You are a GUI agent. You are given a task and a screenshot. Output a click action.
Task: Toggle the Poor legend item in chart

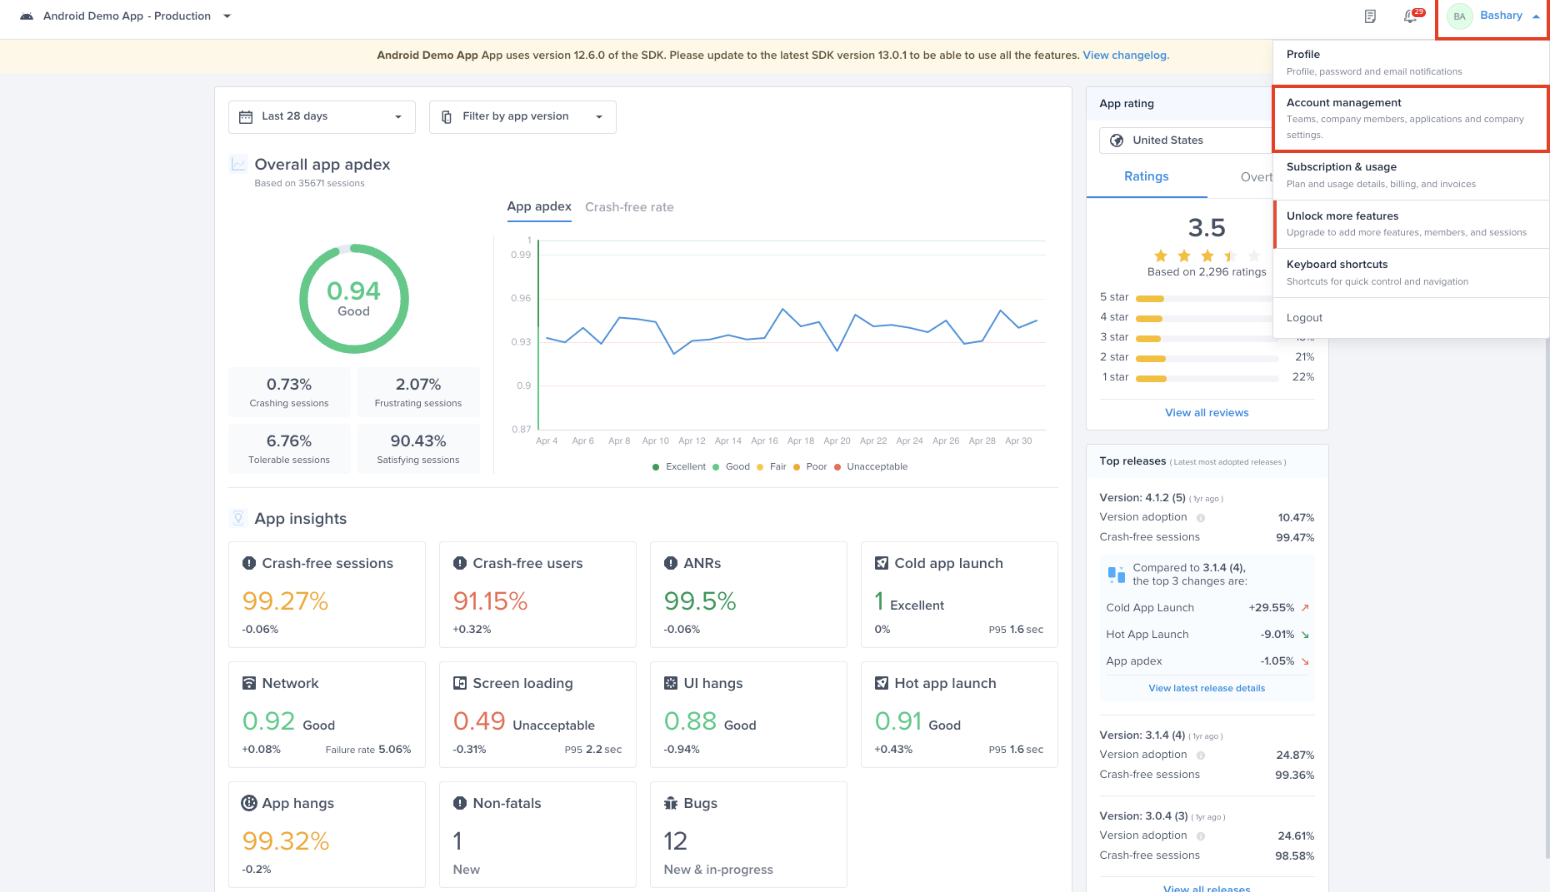(810, 467)
